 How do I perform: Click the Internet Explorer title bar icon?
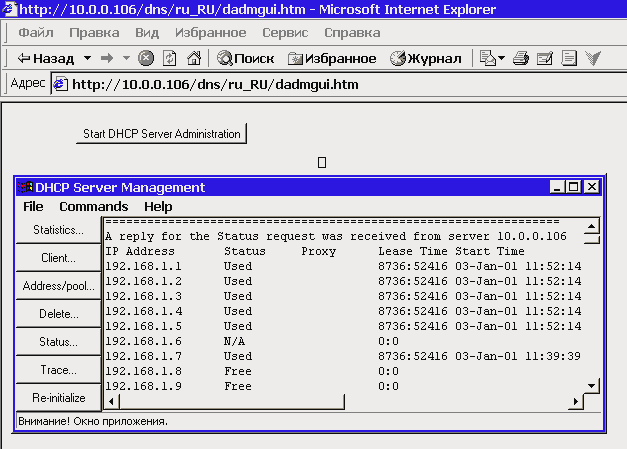(x=10, y=8)
